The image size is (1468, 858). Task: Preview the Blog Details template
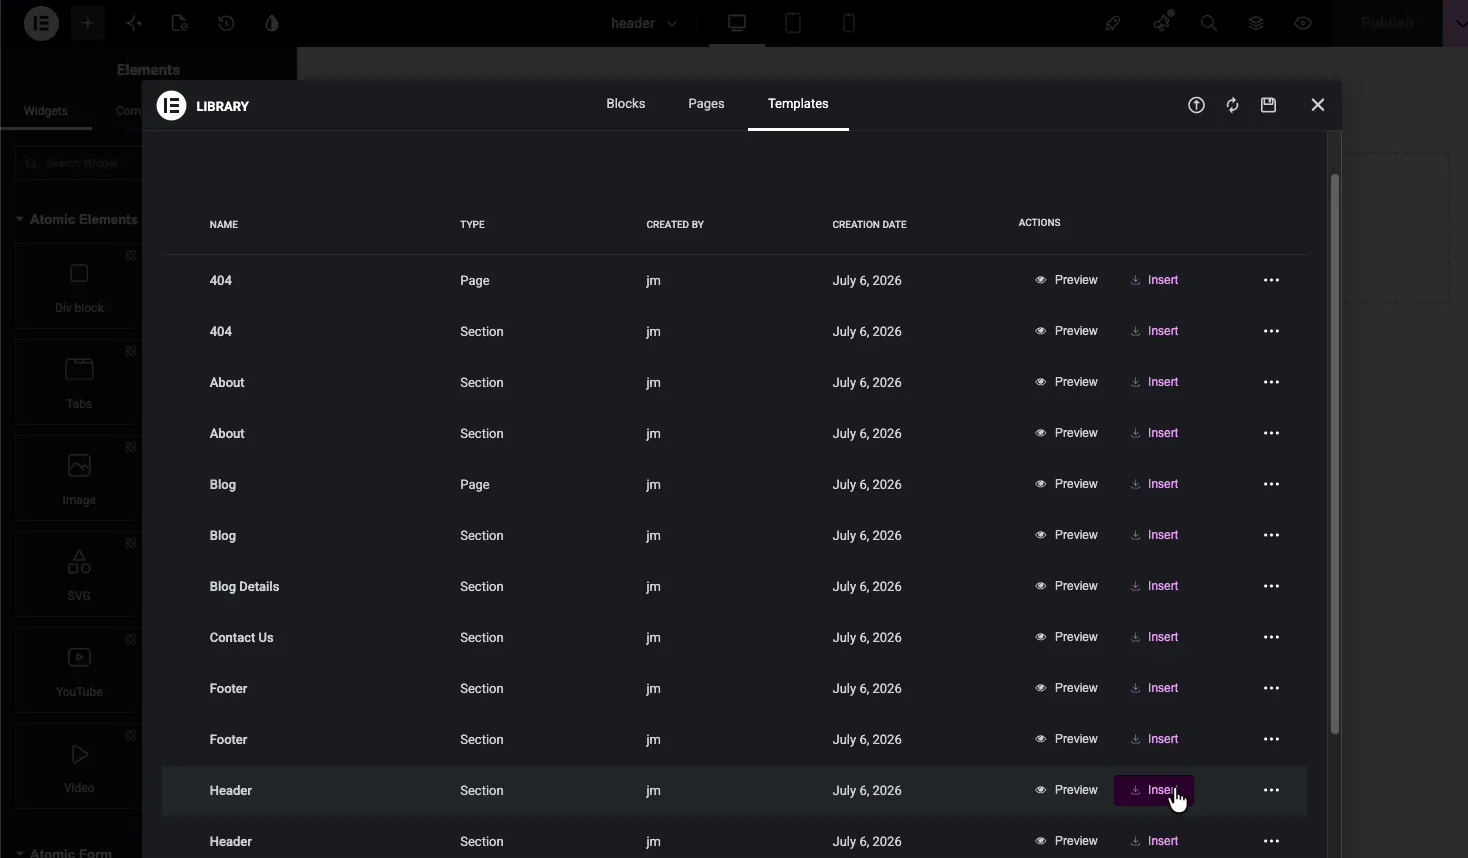pos(1067,586)
